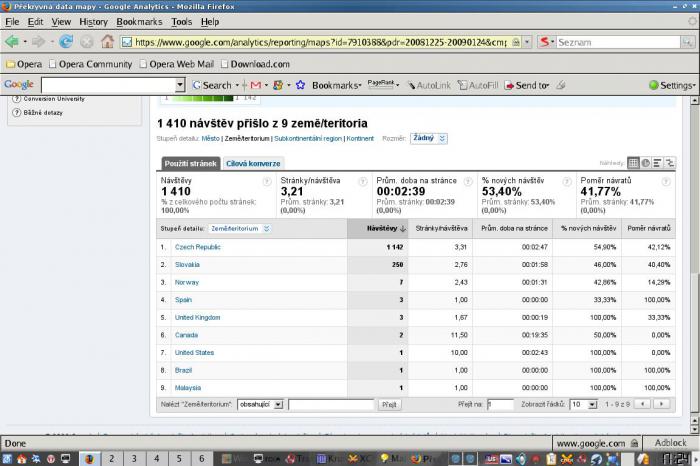
Task: Open the Bookmarks menu in menu bar
Action: pos(139,21)
